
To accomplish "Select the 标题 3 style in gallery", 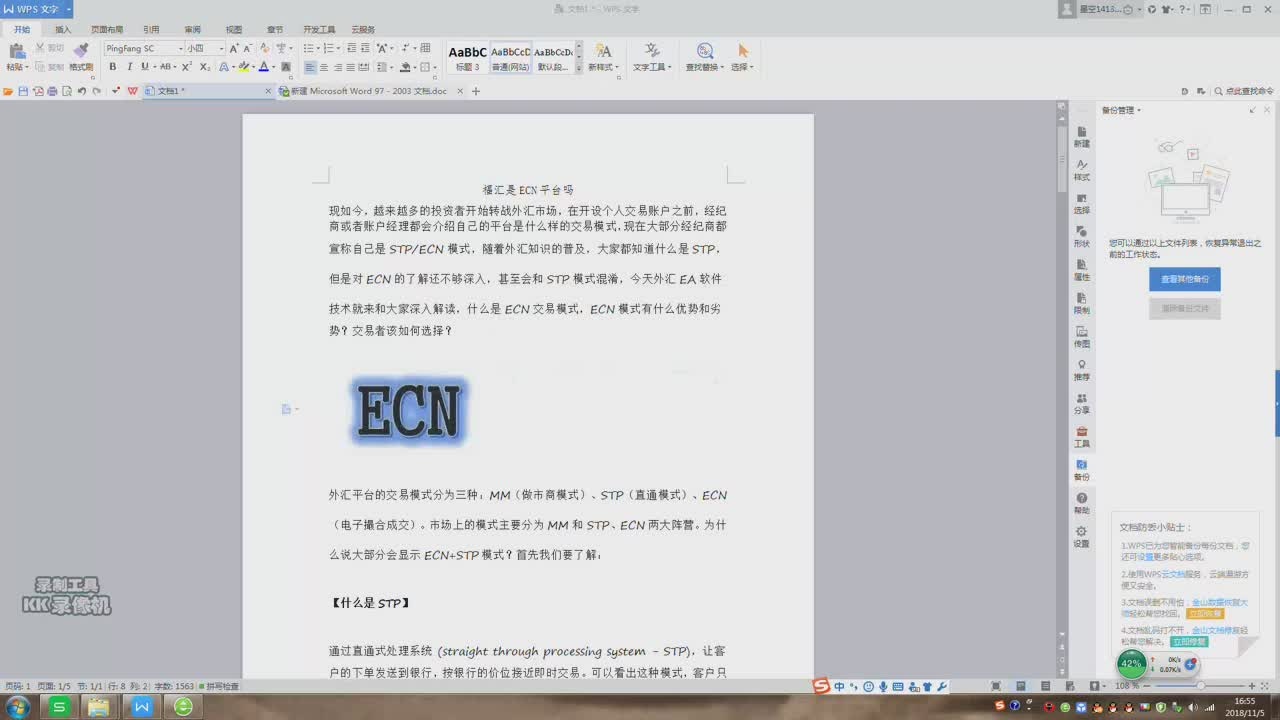I will pos(467,58).
